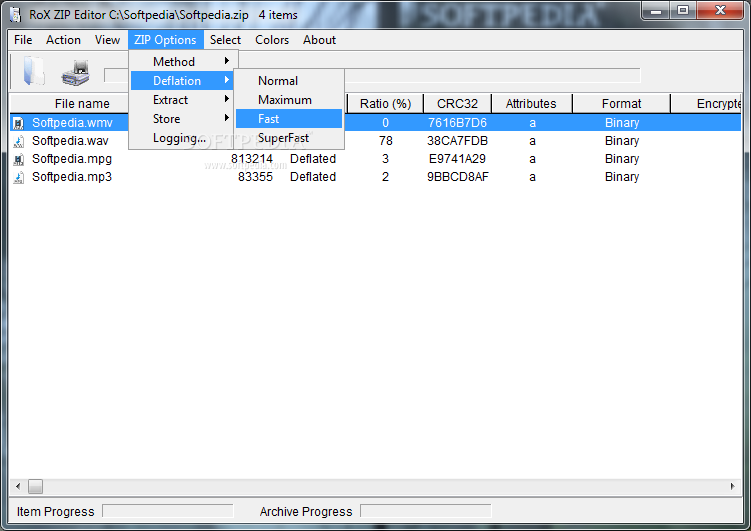
Task: Click CRC32 value 38CA7FDB
Action: click(457, 141)
